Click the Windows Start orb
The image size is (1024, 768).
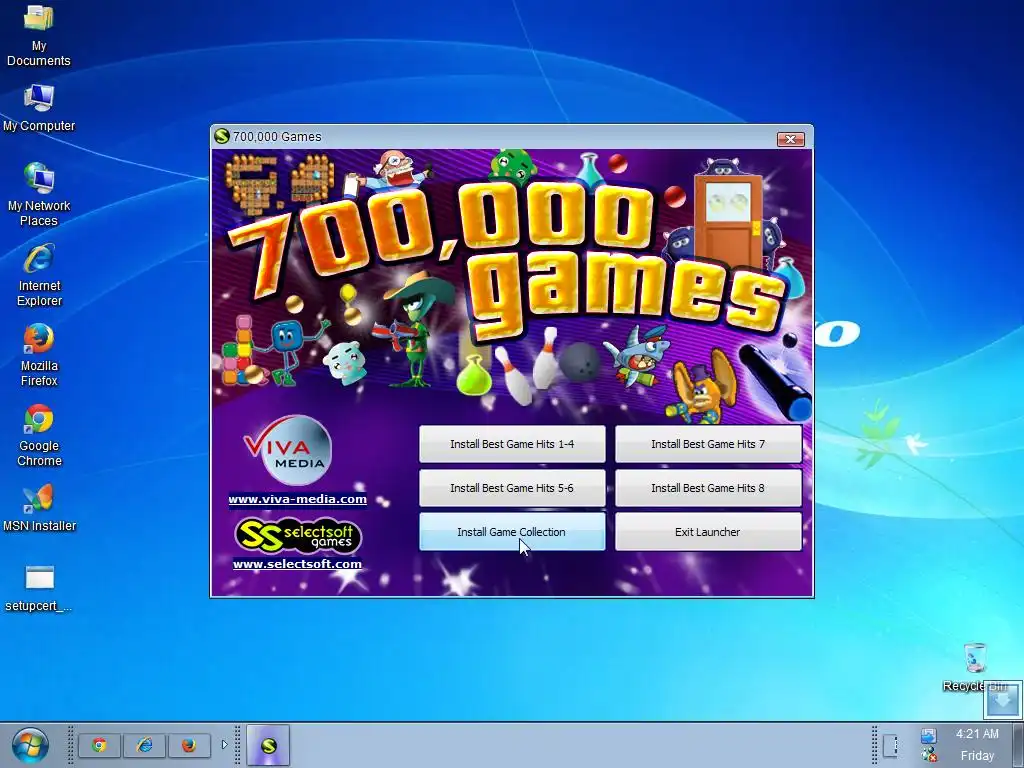29,745
